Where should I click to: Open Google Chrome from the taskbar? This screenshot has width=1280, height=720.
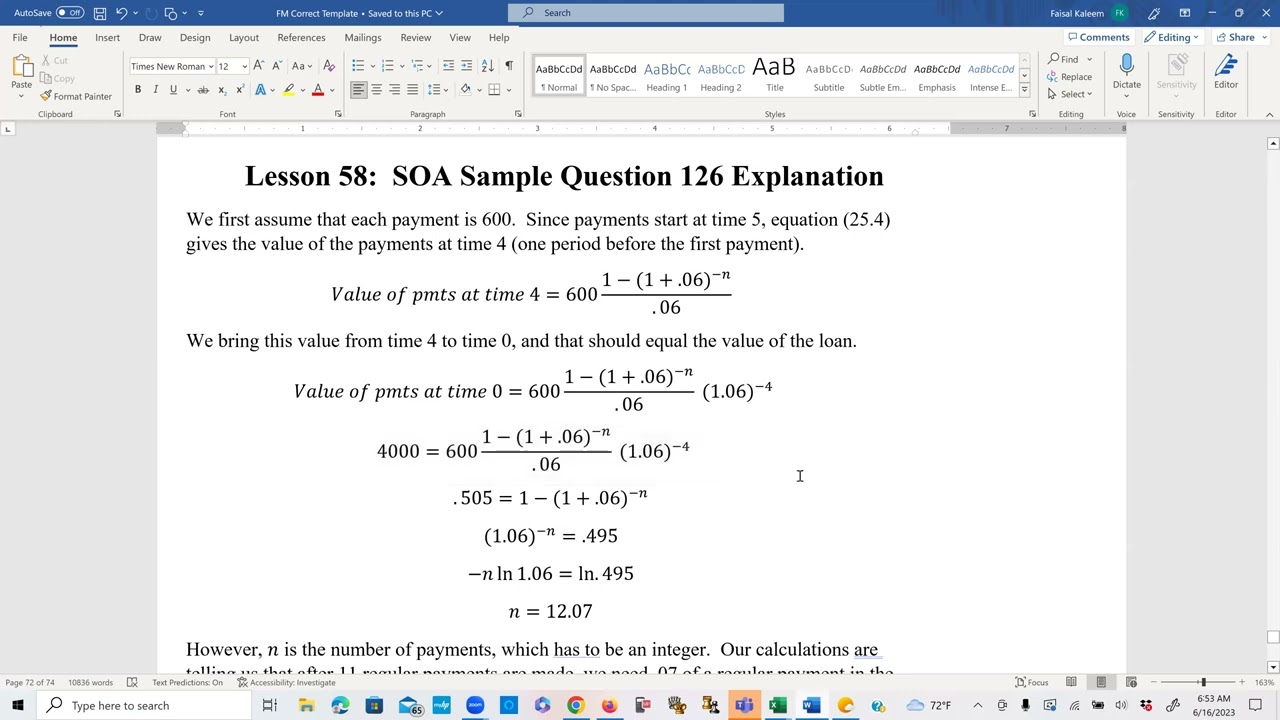click(575, 705)
